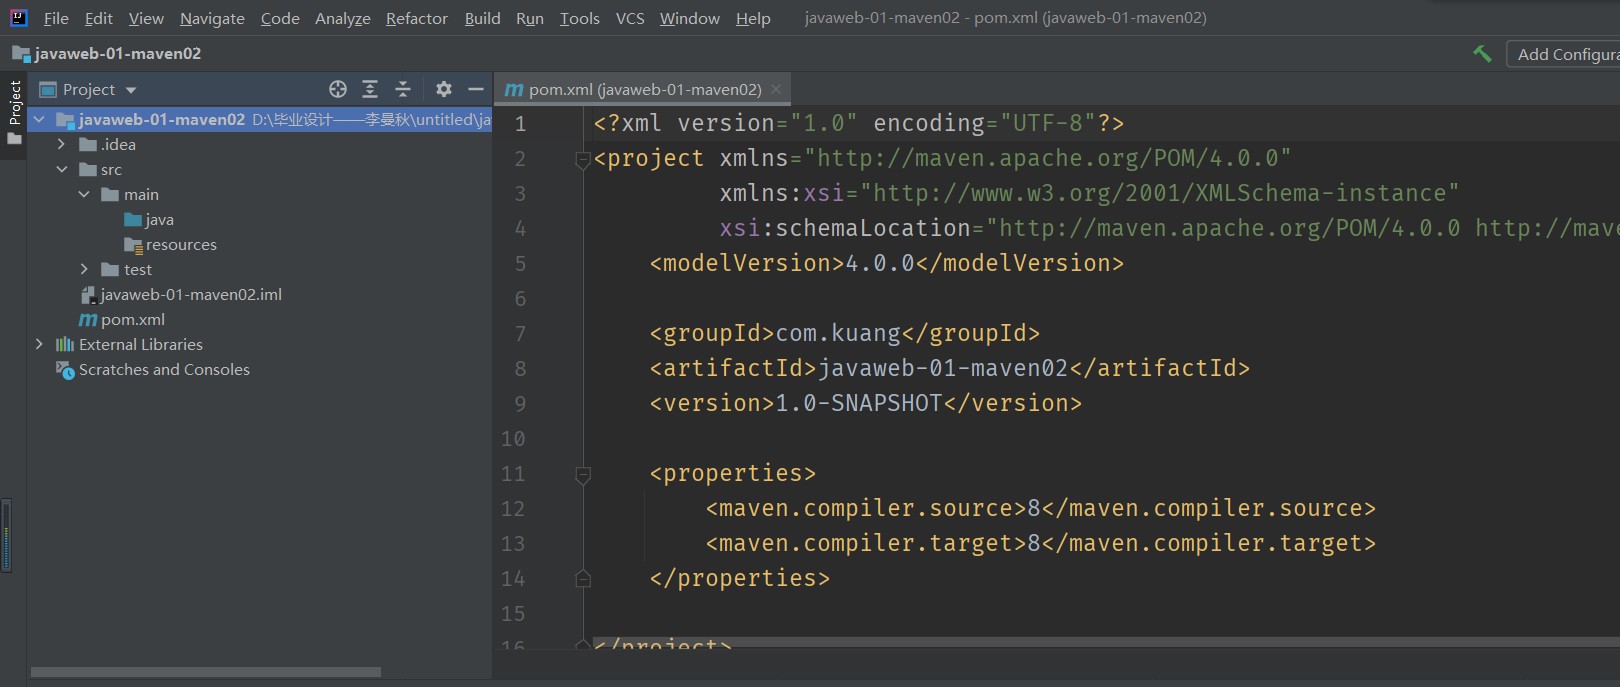Viewport: 1620px width, 687px height.
Task: Click the editor horizontal scrollbar
Action: (1106, 642)
